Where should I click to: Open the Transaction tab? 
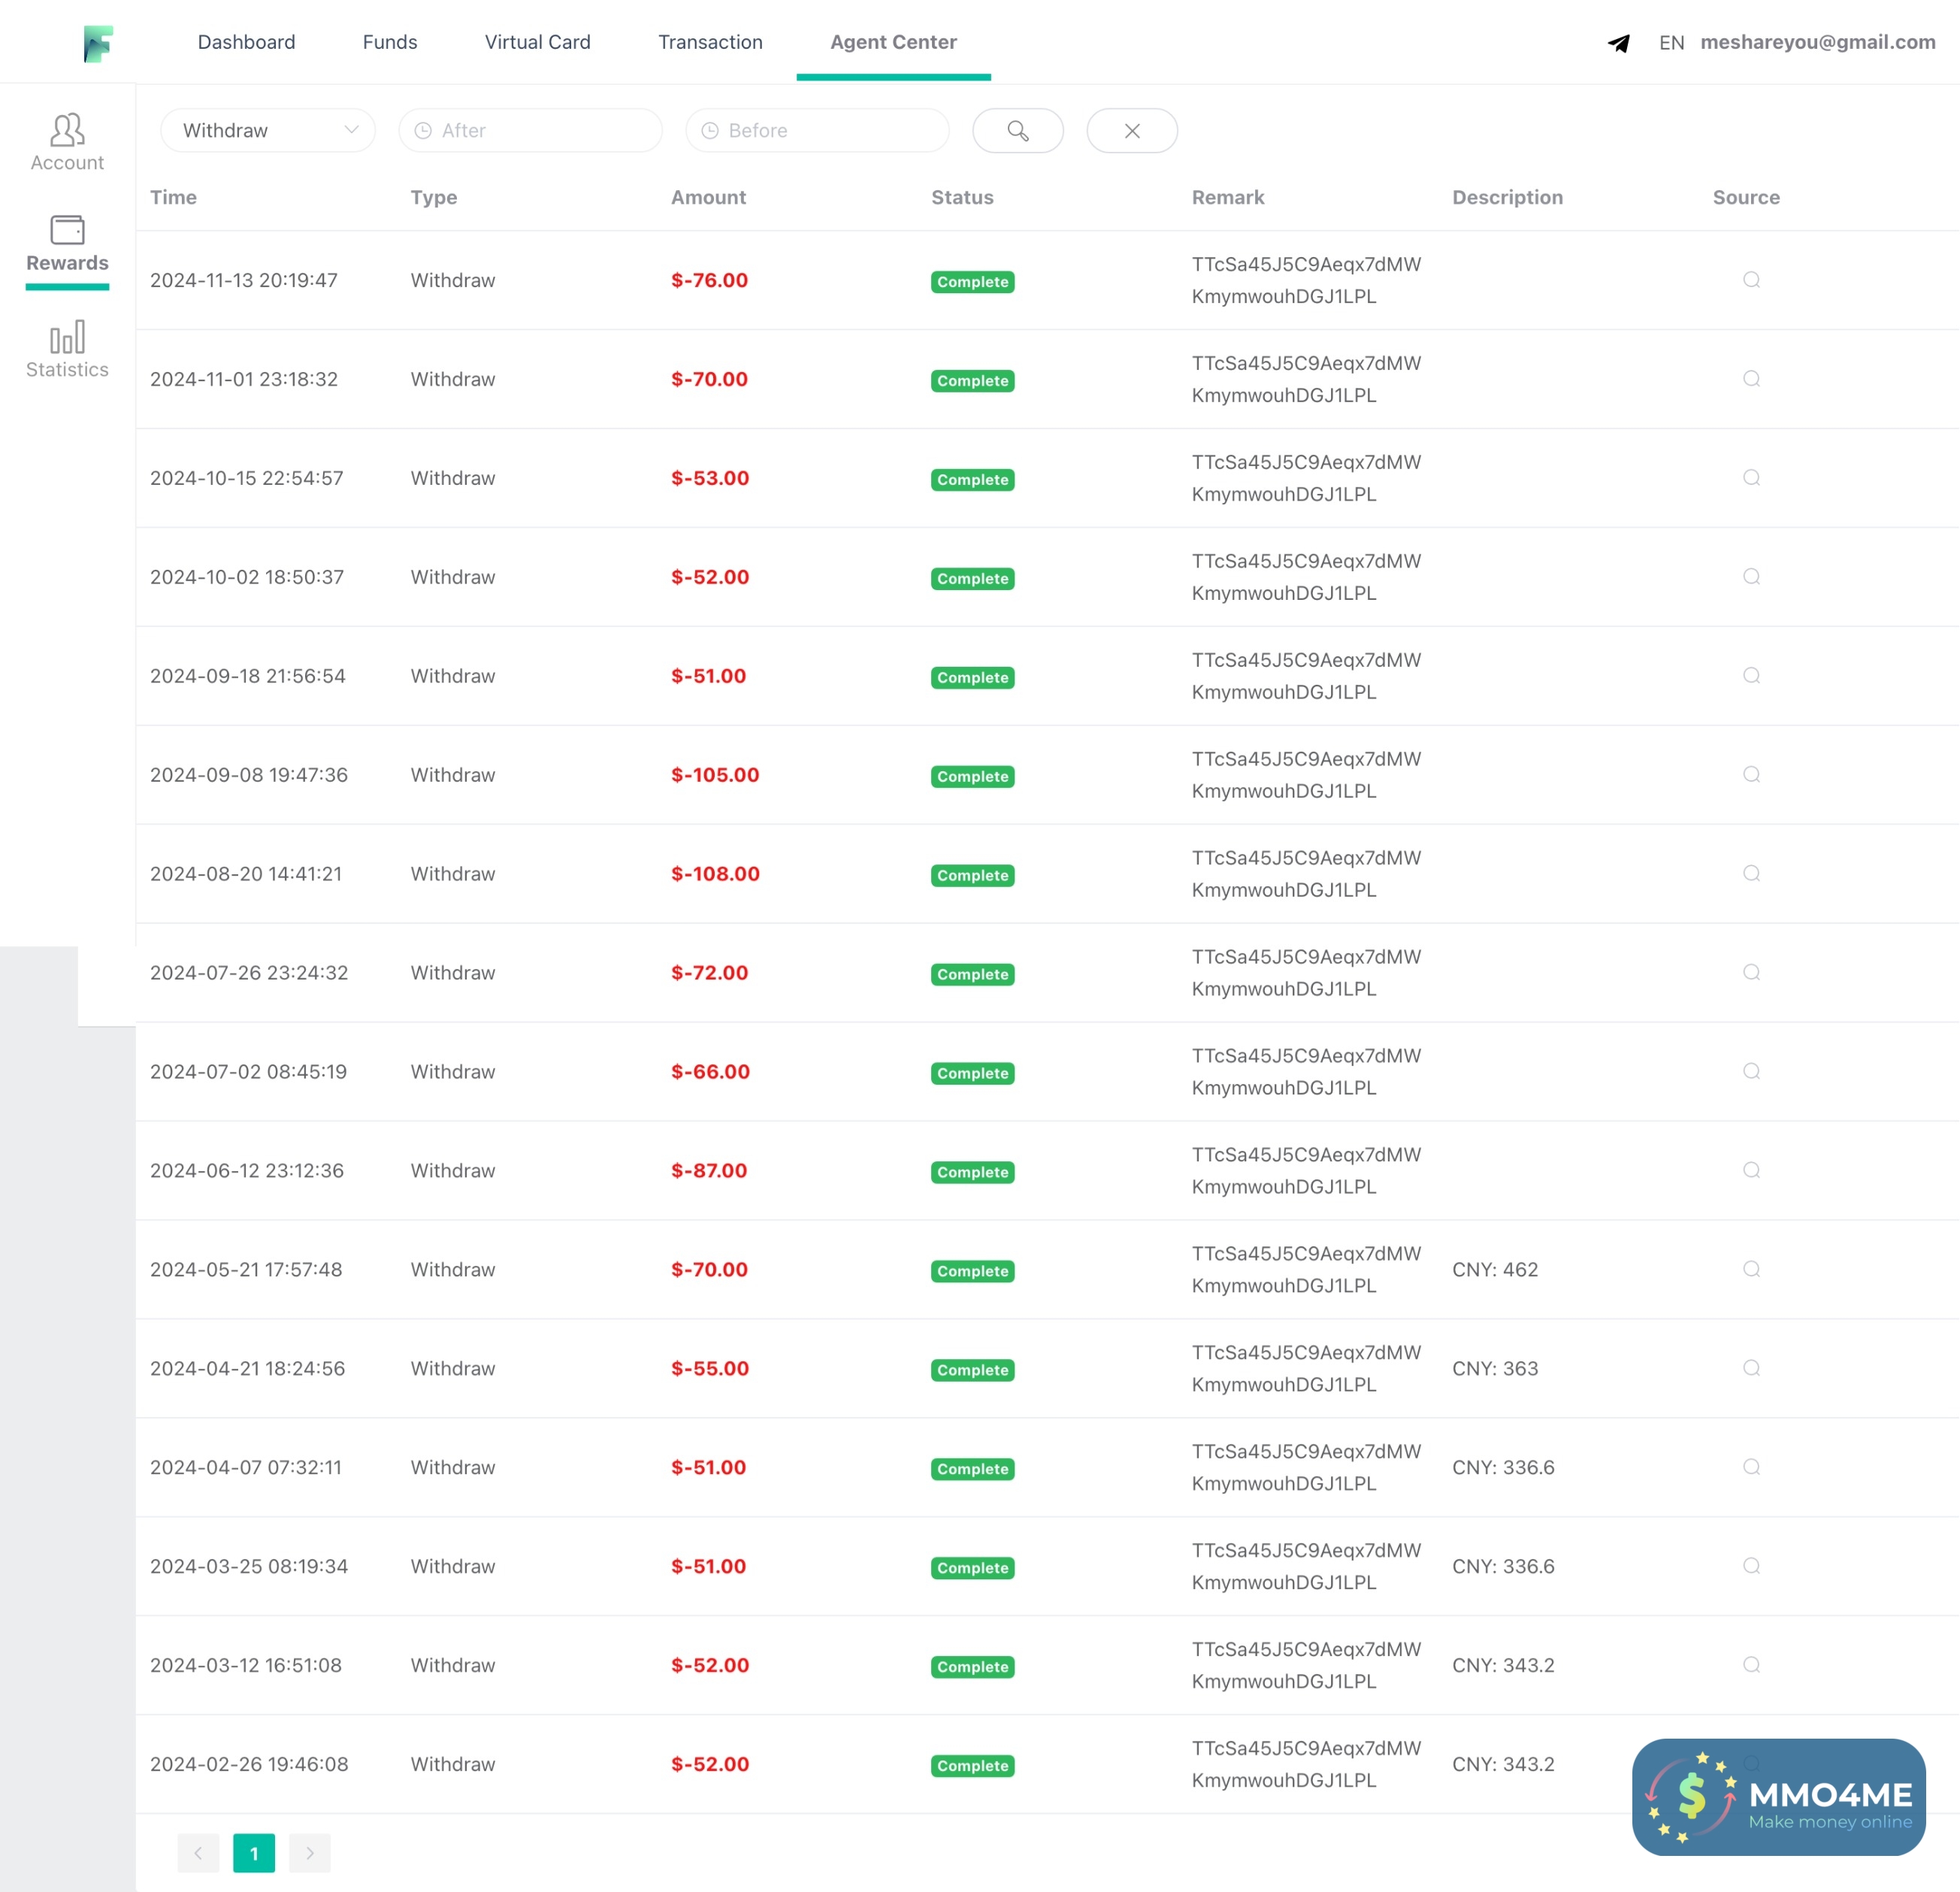tap(710, 43)
